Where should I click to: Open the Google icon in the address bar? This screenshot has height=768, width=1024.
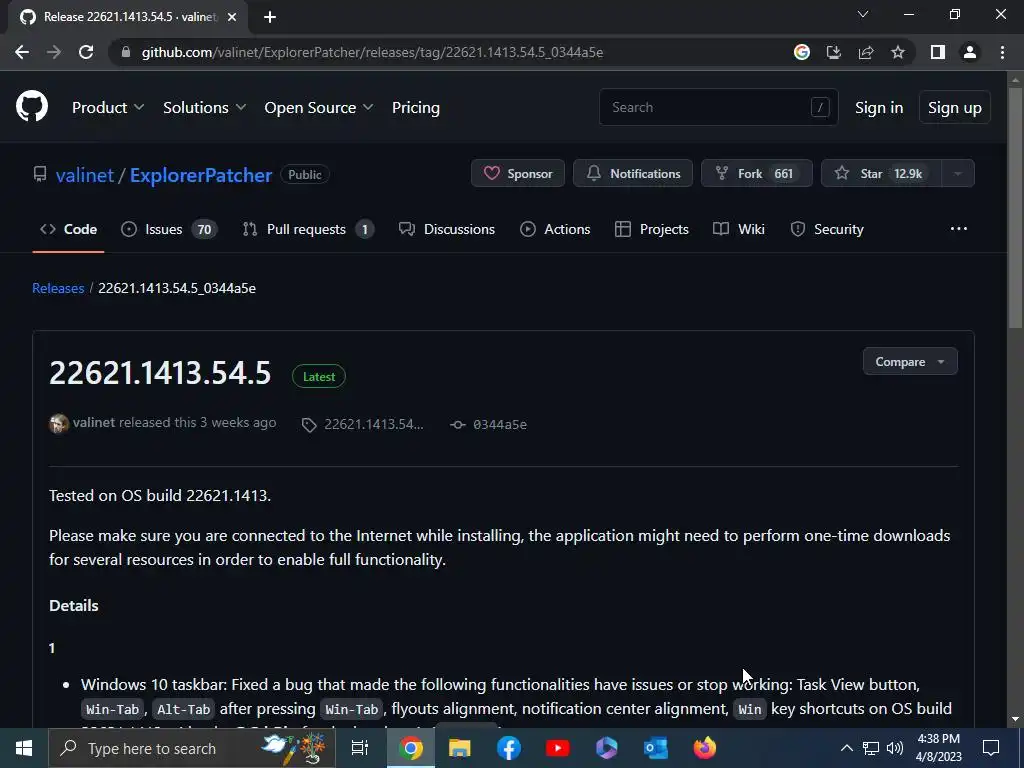802,52
